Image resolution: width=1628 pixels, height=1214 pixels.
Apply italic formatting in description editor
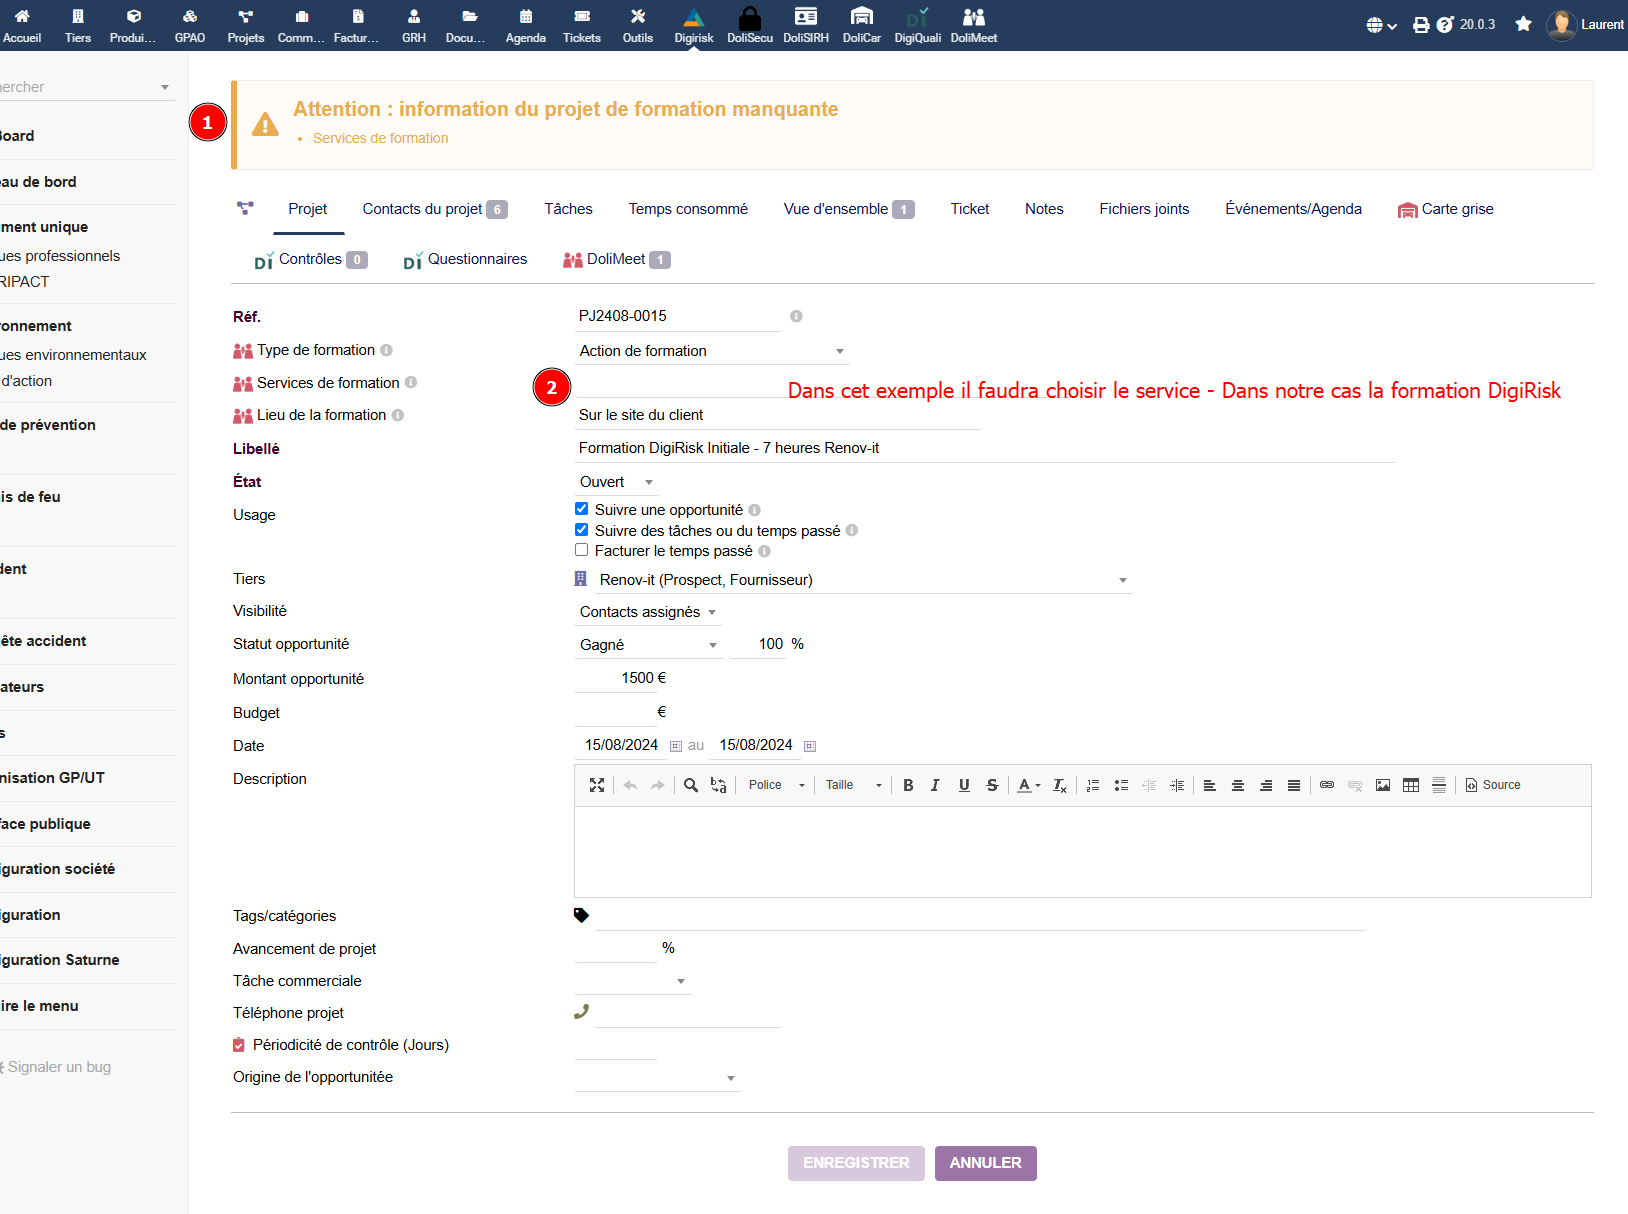coord(935,785)
